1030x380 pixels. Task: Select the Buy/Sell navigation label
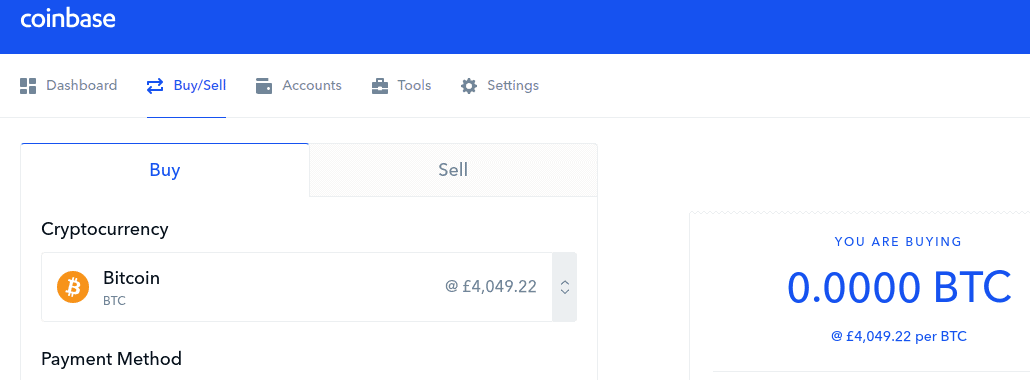200,85
